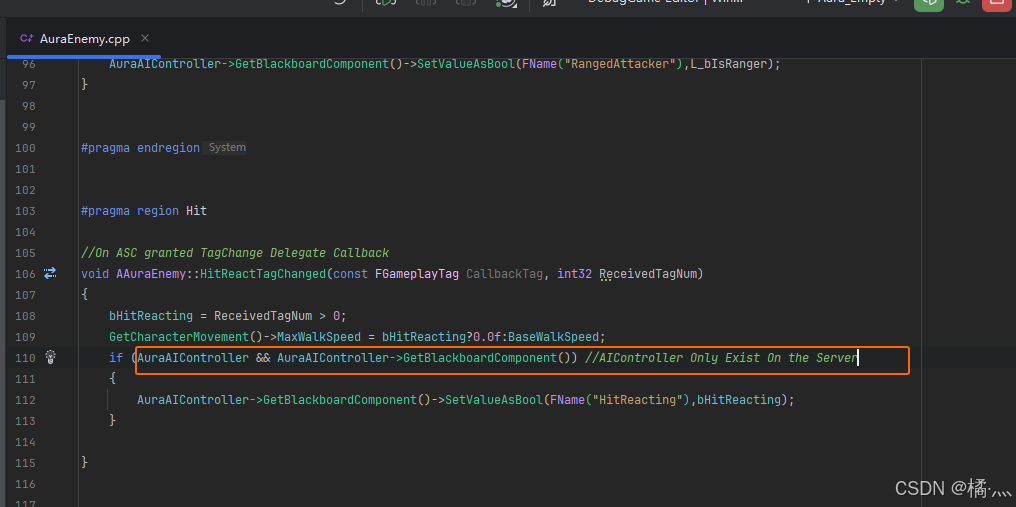Viewport: 1016px width, 507px height.
Task: Open the lightbulb quick-fix on line 110
Action: 51,357
